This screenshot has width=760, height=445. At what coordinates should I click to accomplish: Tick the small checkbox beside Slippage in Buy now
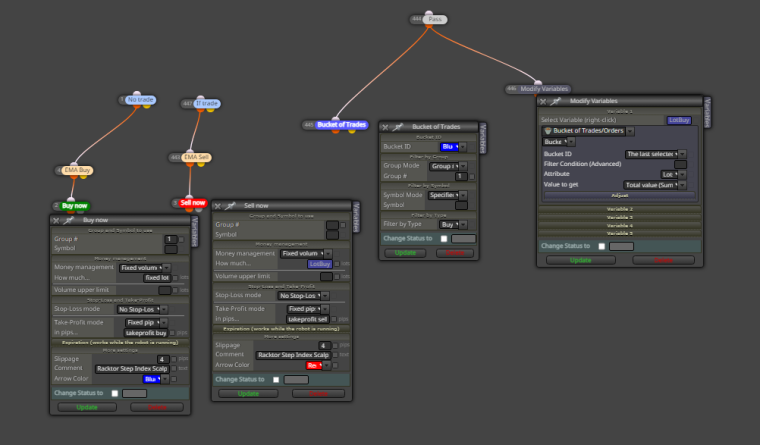[x=174, y=359]
